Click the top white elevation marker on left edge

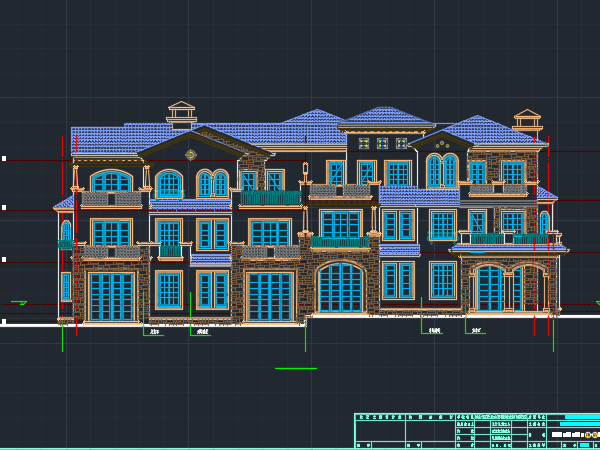coord(4,158)
